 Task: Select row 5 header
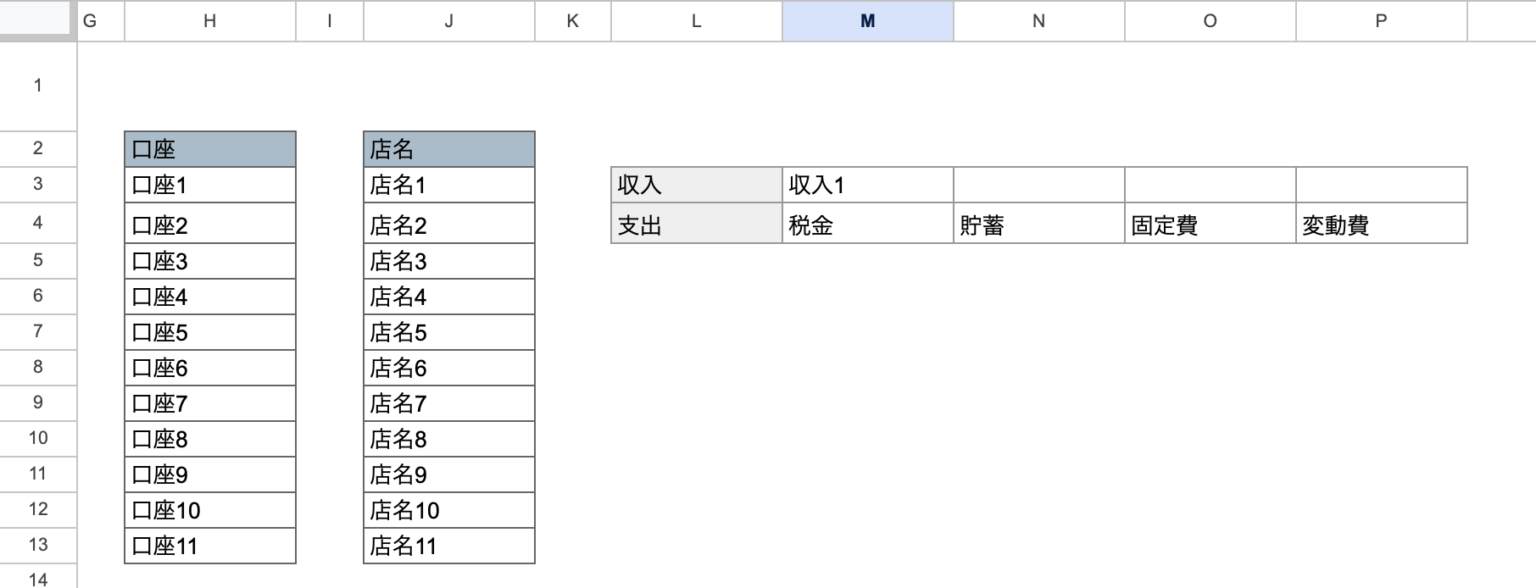click(38, 260)
